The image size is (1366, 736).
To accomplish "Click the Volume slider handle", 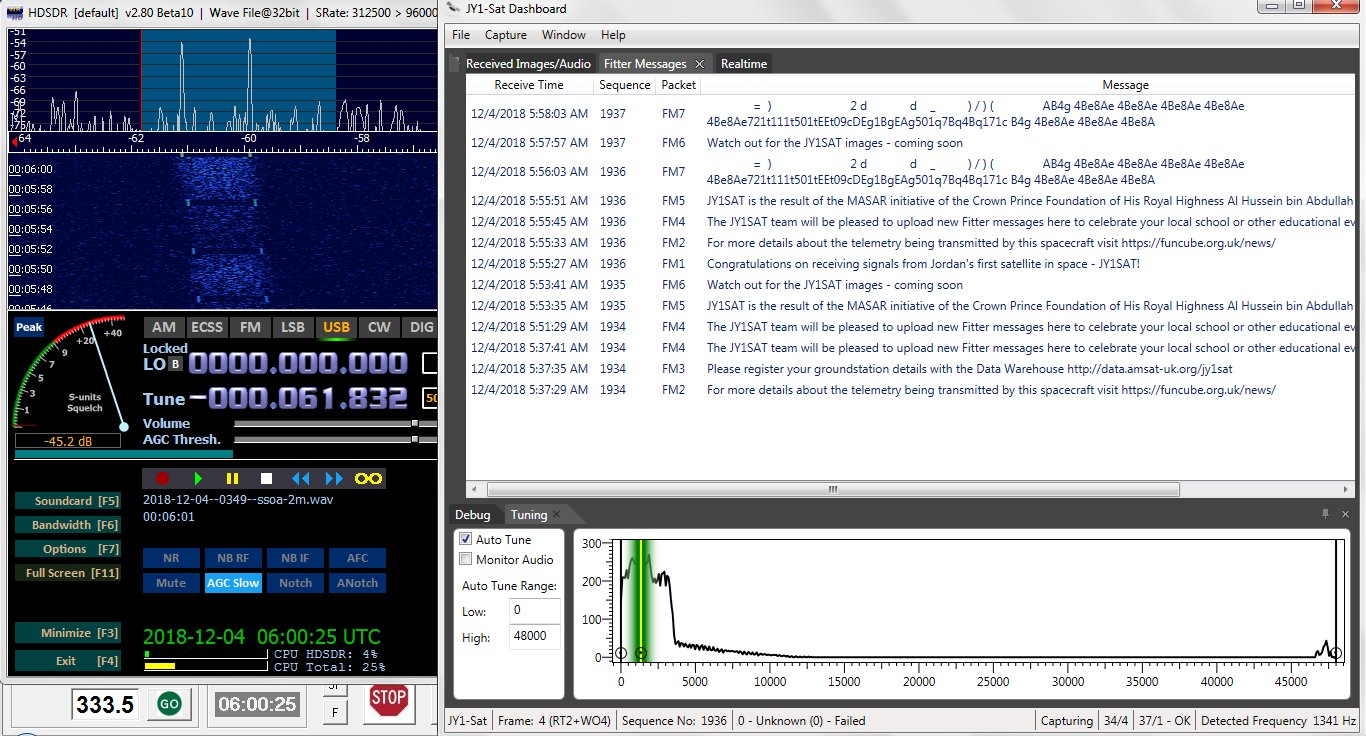I will coord(415,423).
